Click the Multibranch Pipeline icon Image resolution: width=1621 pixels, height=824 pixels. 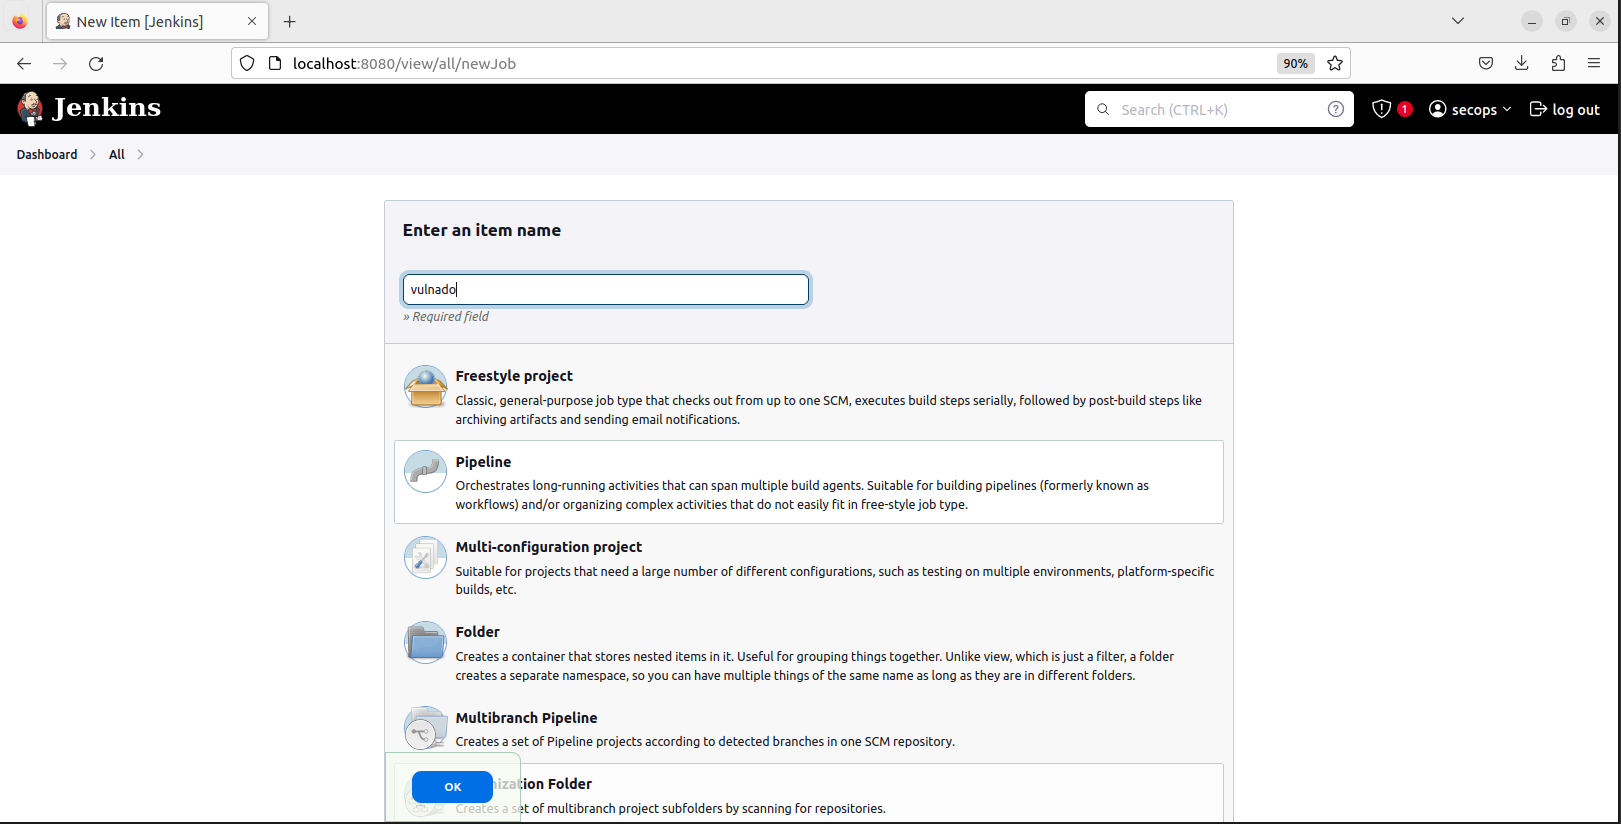(425, 727)
